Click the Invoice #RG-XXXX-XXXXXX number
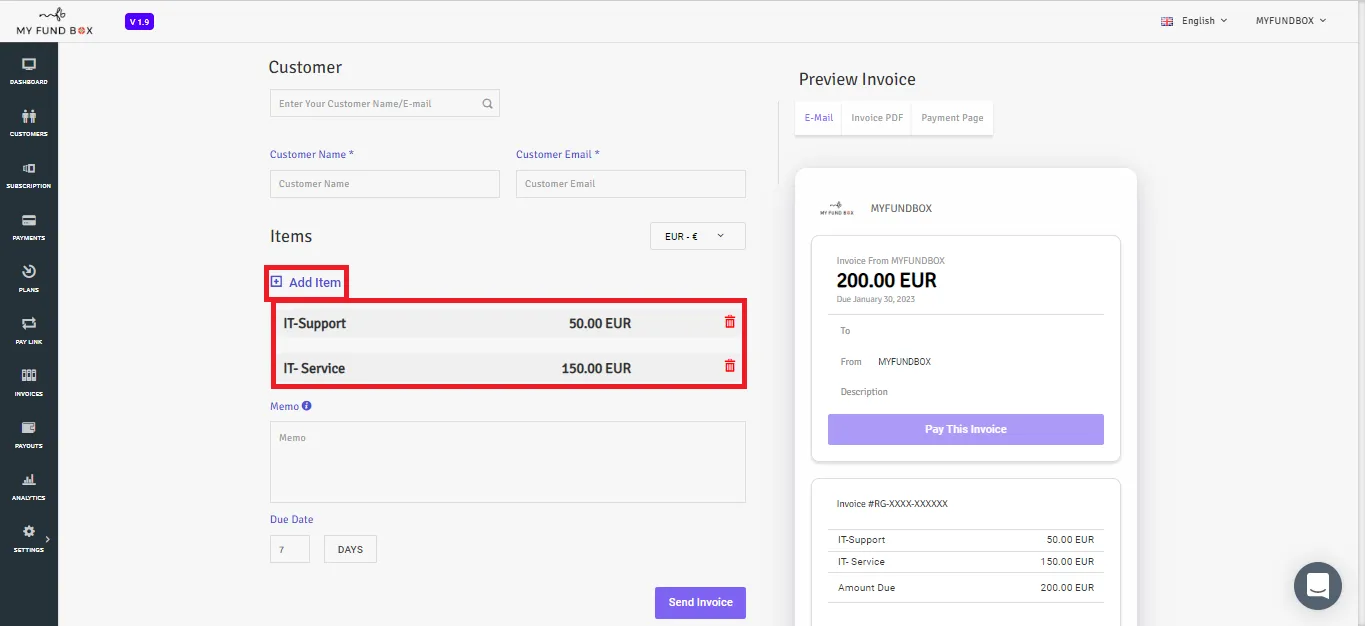Viewport: 1365px width, 626px height. (892, 504)
